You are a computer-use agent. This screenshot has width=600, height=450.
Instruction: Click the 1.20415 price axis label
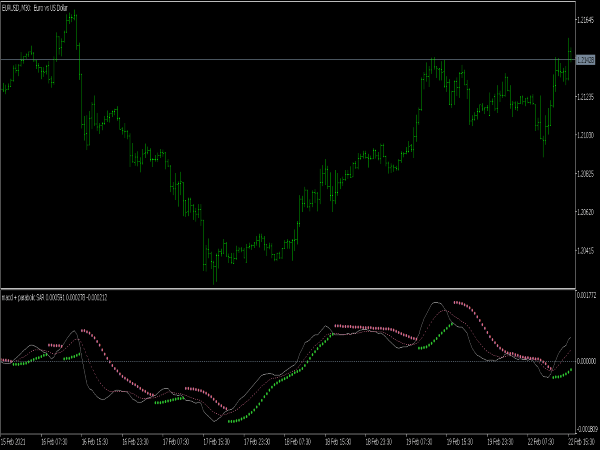pos(586,251)
